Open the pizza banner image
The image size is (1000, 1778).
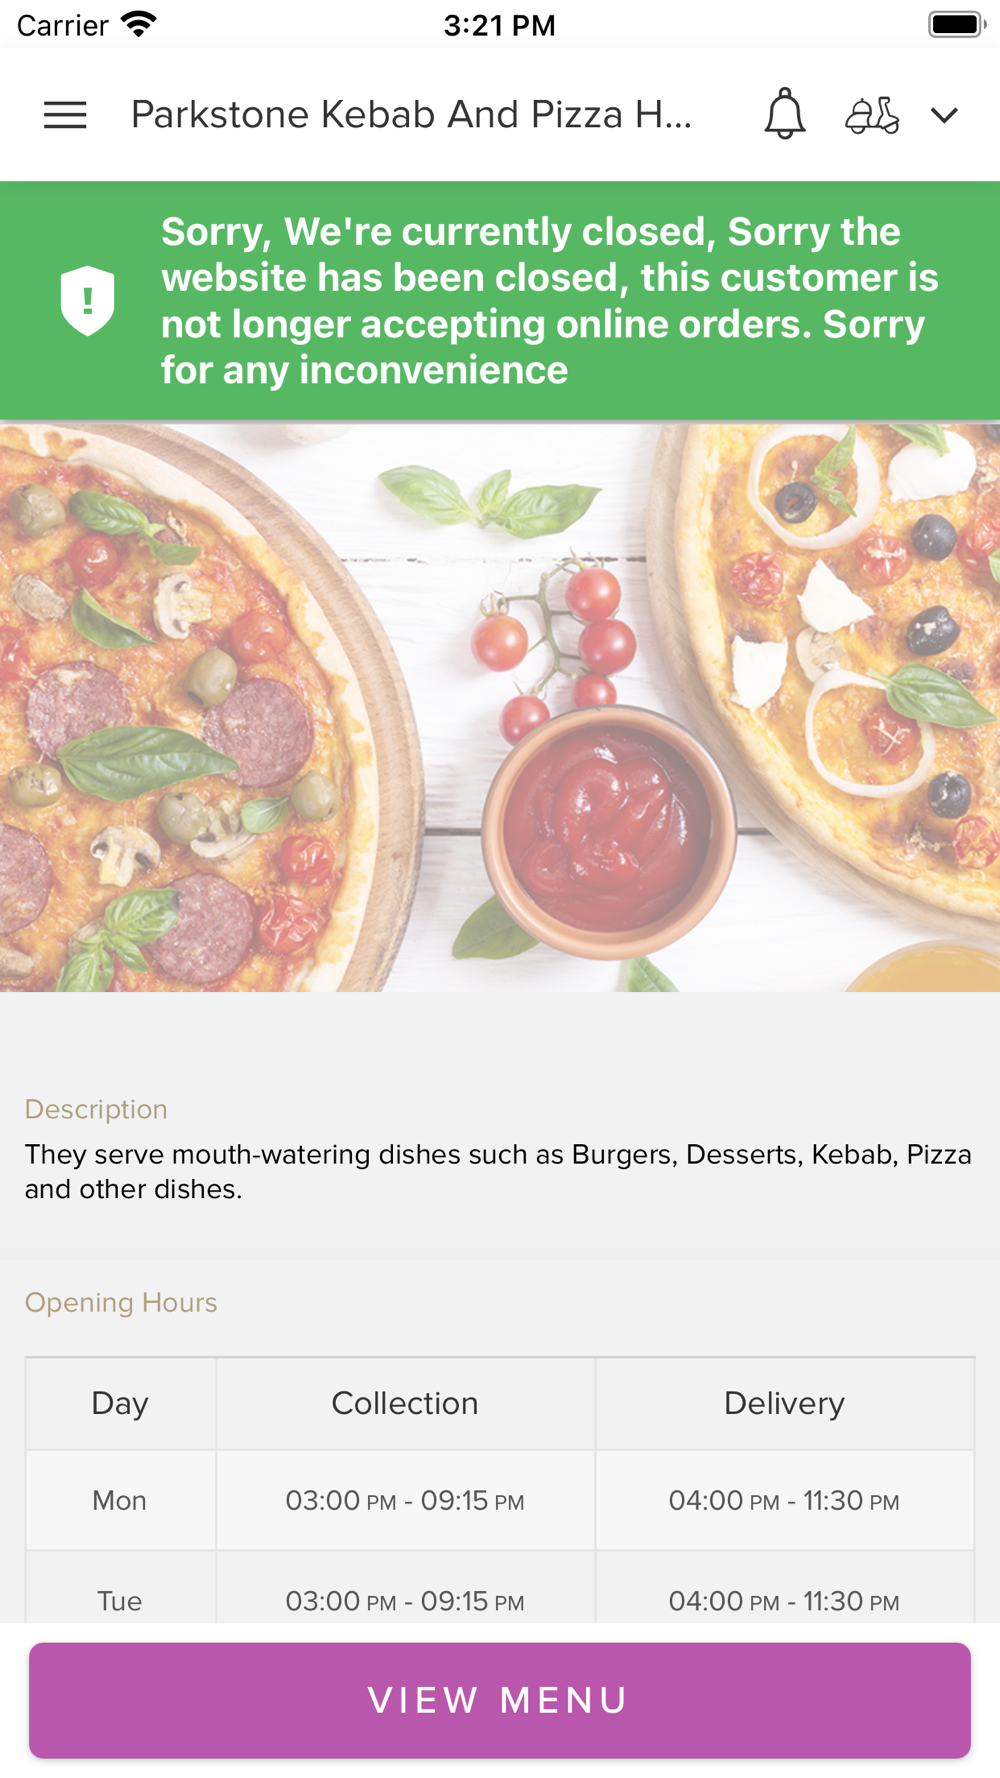[500, 707]
